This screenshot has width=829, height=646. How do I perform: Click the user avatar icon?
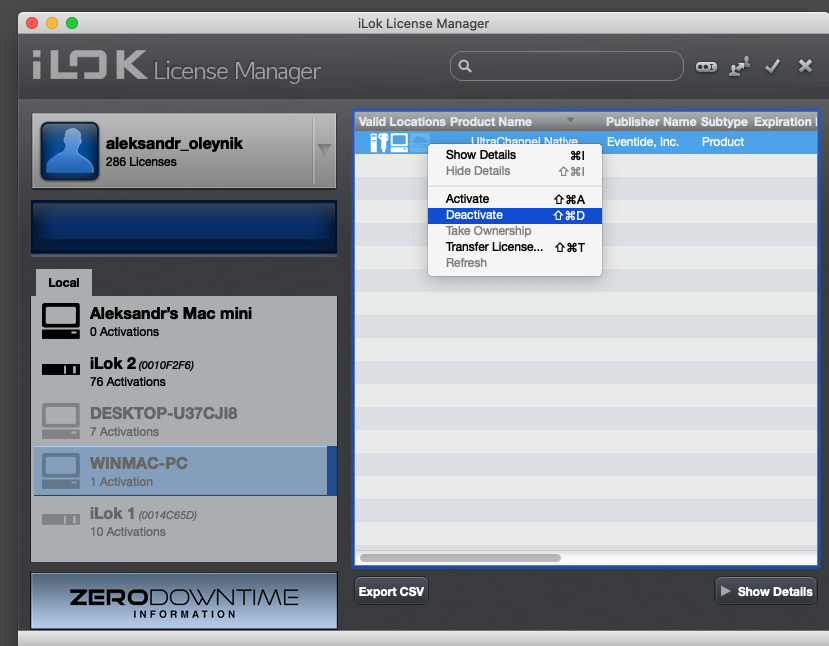[x=70, y=151]
